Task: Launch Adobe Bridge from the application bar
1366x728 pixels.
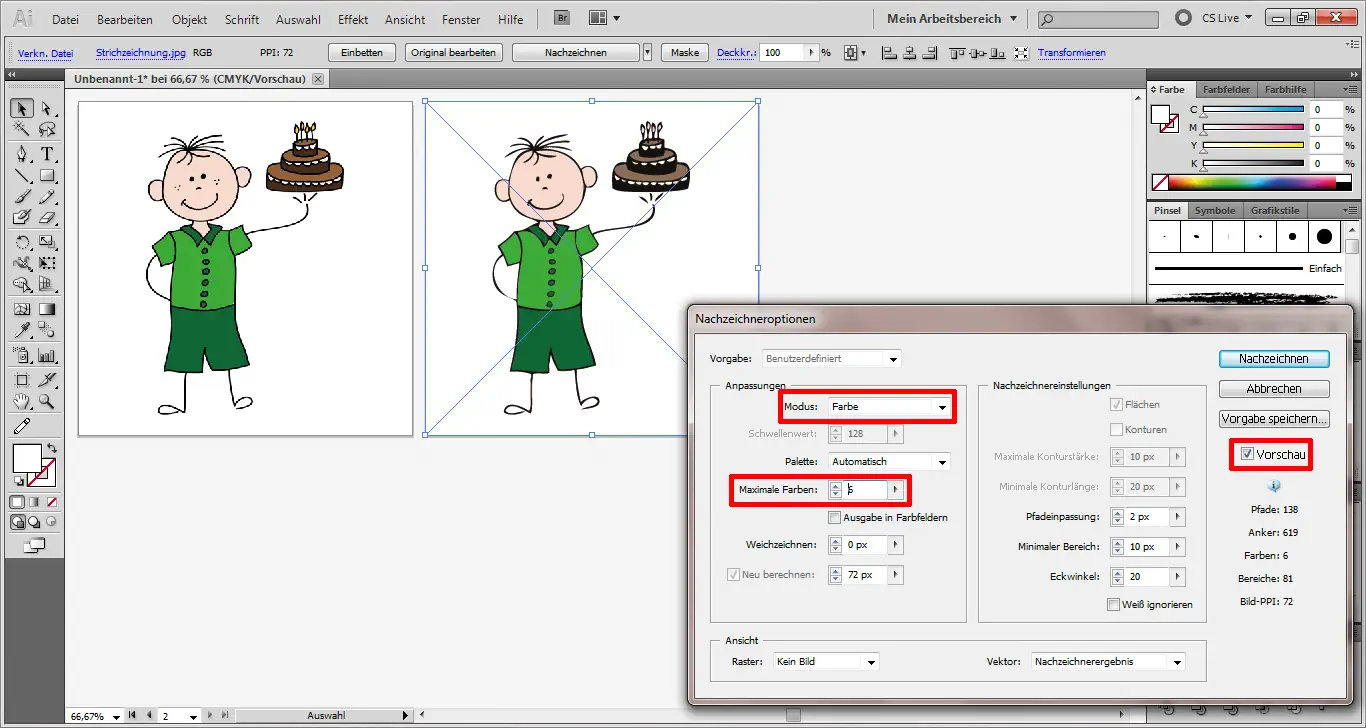Action: [x=561, y=17]
